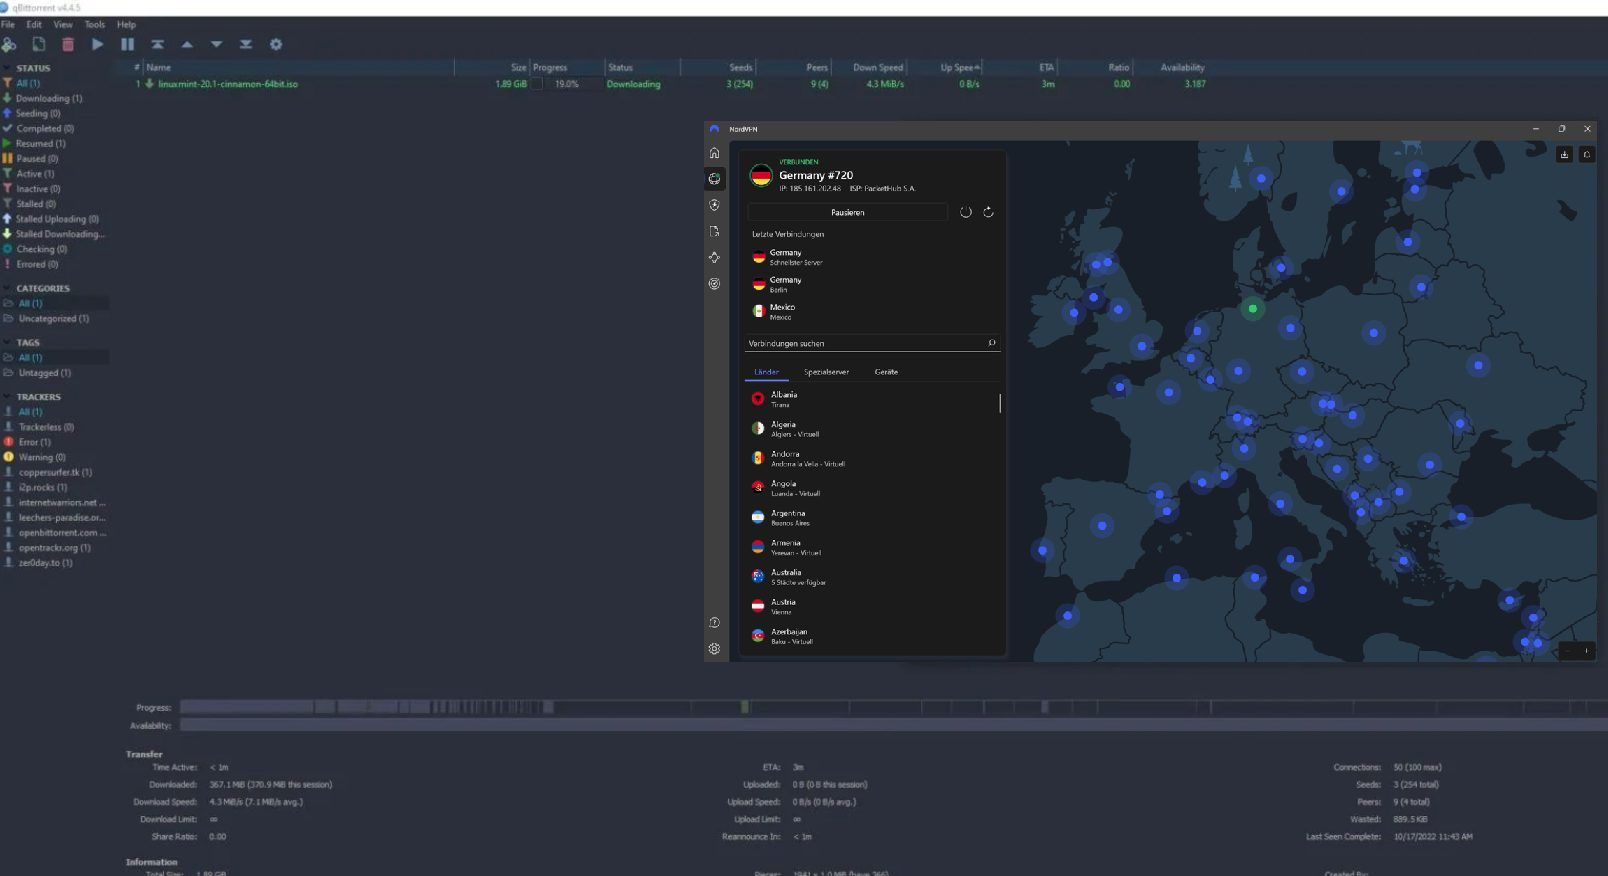The image size is (1608, 876).
Task: Switch to the Spezialserver tab
Action: (x=826, y=372)
